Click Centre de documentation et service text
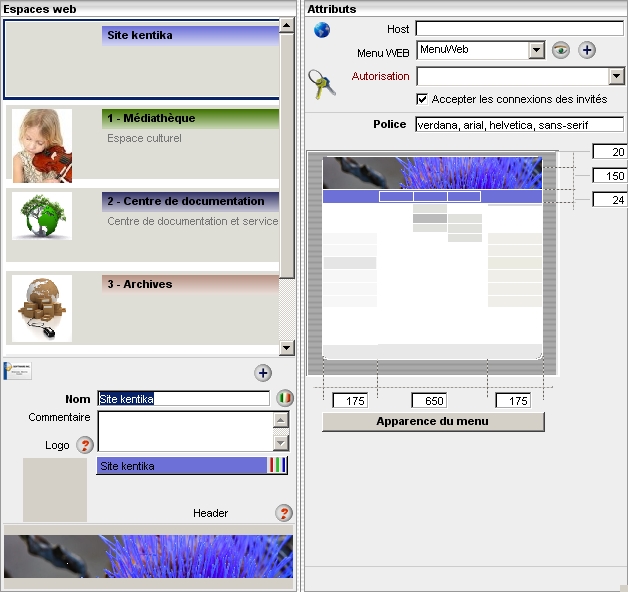 click(x=193, y=221)
